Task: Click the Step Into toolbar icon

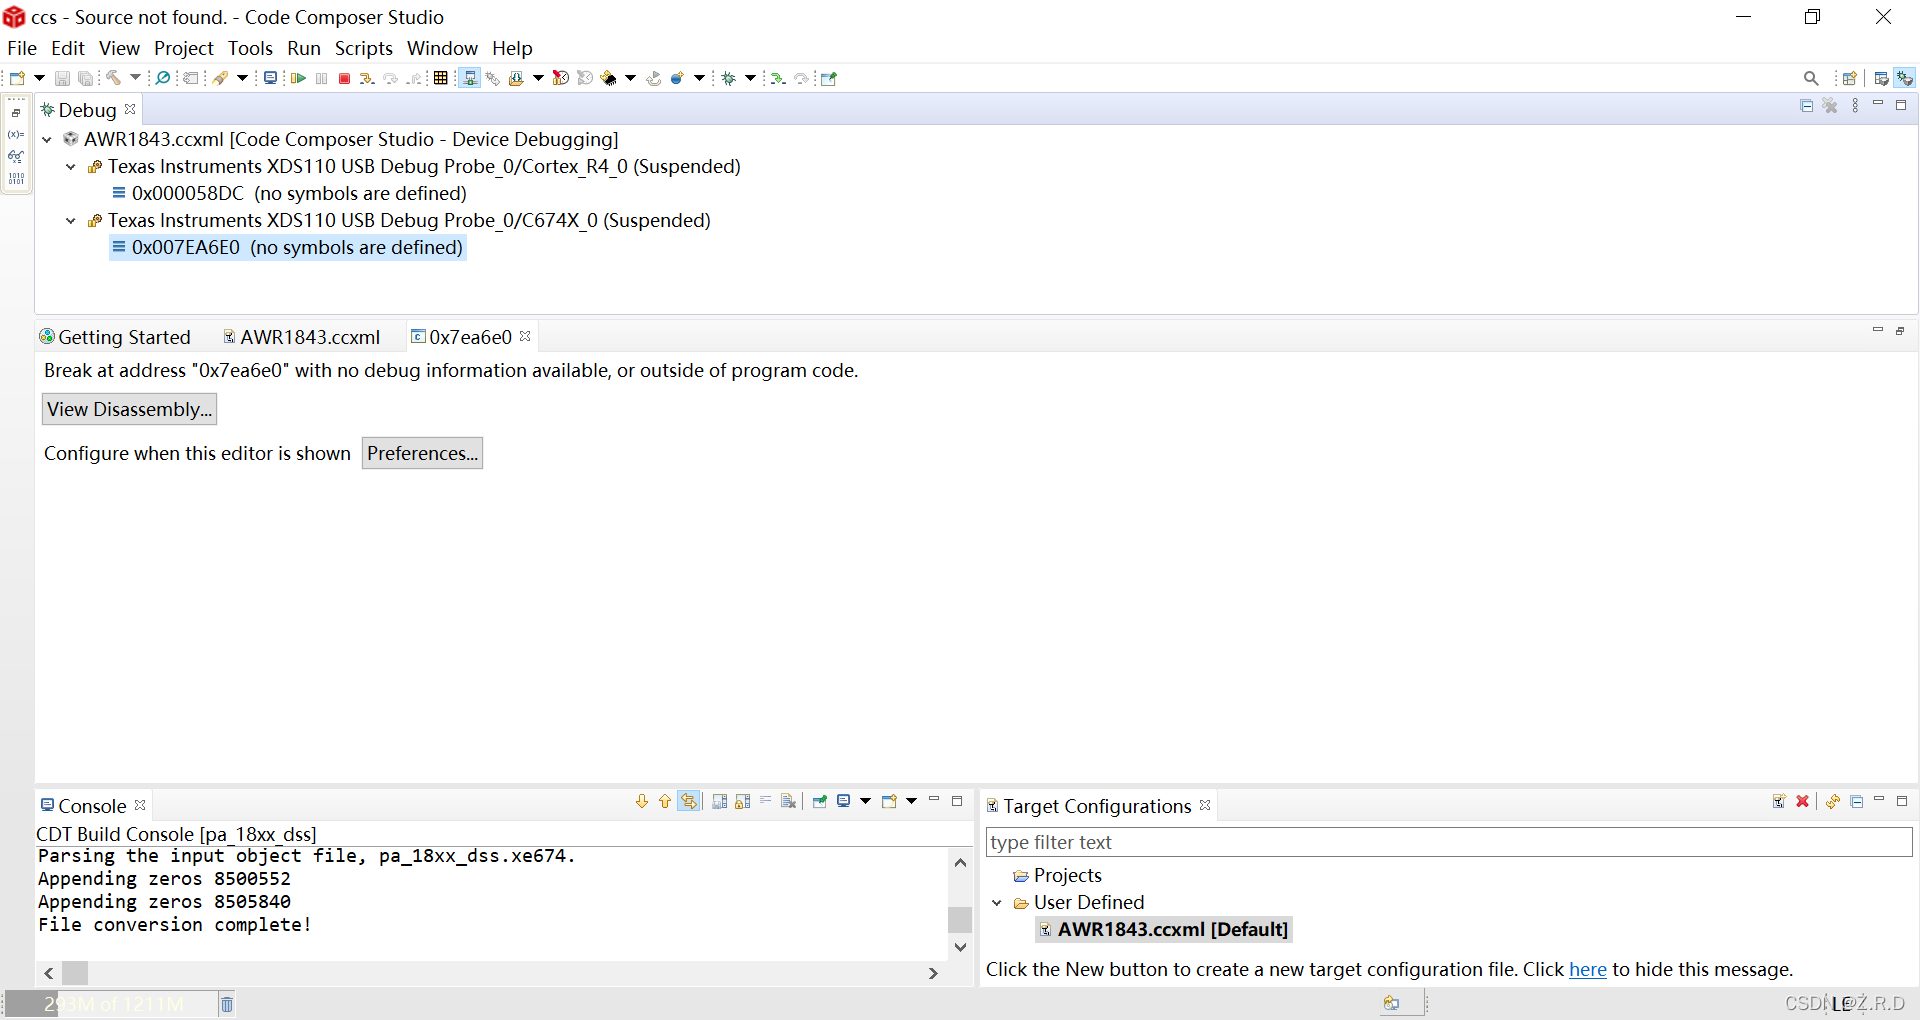Action: [x=367, y=78]
